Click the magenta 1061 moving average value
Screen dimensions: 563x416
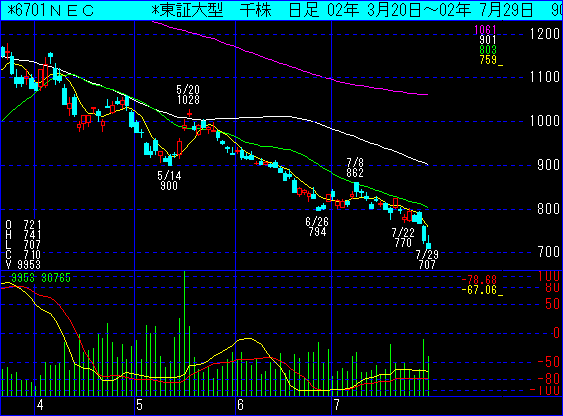(x=485, y=30)
